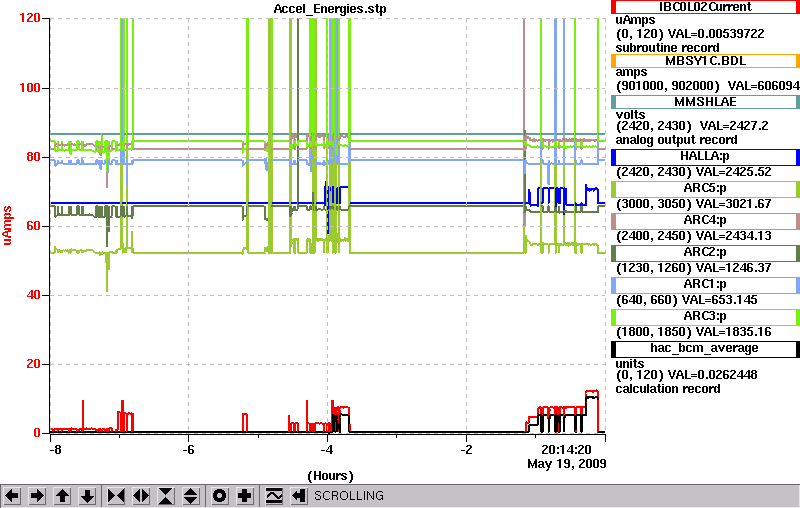This screenshot has width=800, height=508.
Task: Click the 'units' label under hac_bcm_average
Action: click(630, 364)
